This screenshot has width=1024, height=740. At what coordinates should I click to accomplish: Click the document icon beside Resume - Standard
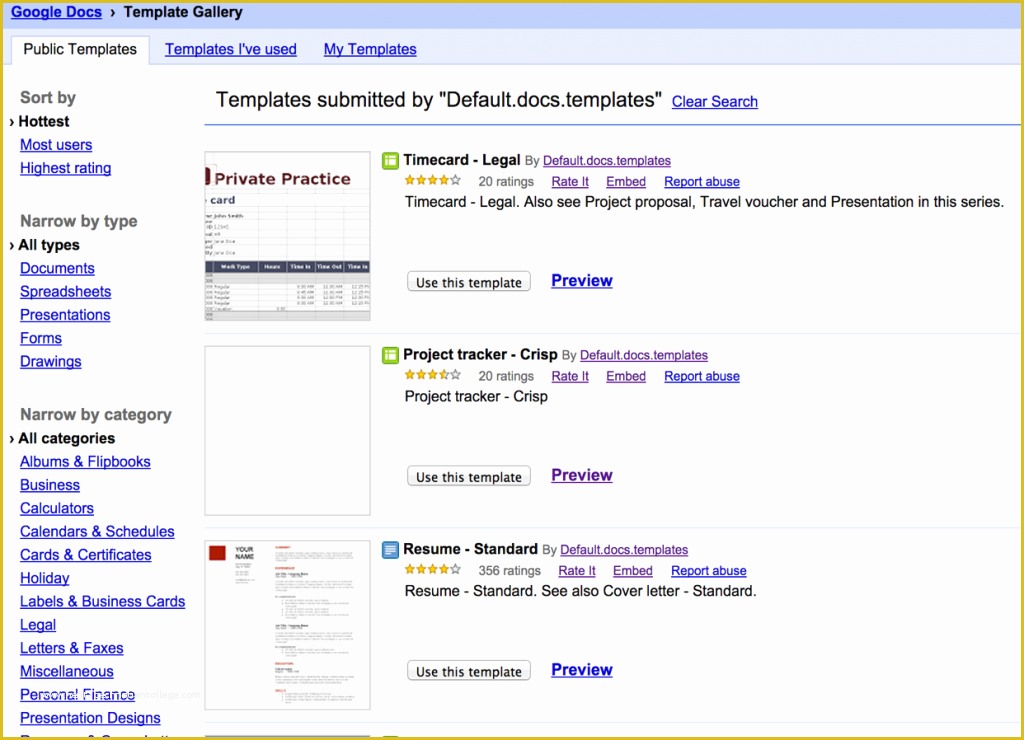pyautogui.click(x=390, y=550)
